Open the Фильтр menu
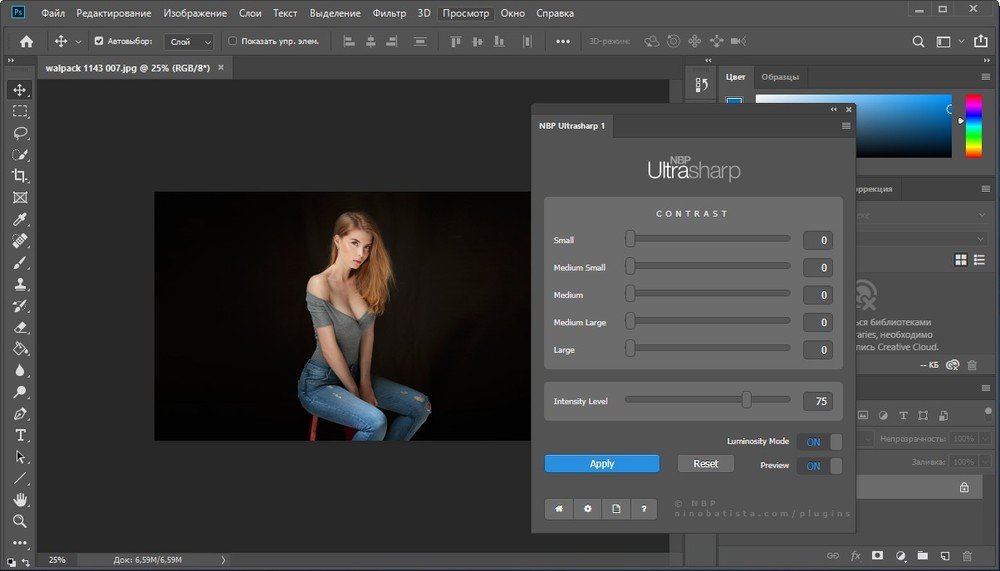 (x=389, y=14)
